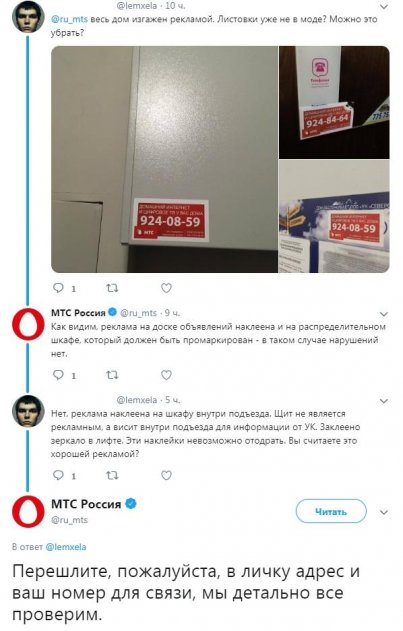Retweet the @lemxela tweet posted 5 hours ago
Screen dimensions: 403x631
[x=112, y=475]
